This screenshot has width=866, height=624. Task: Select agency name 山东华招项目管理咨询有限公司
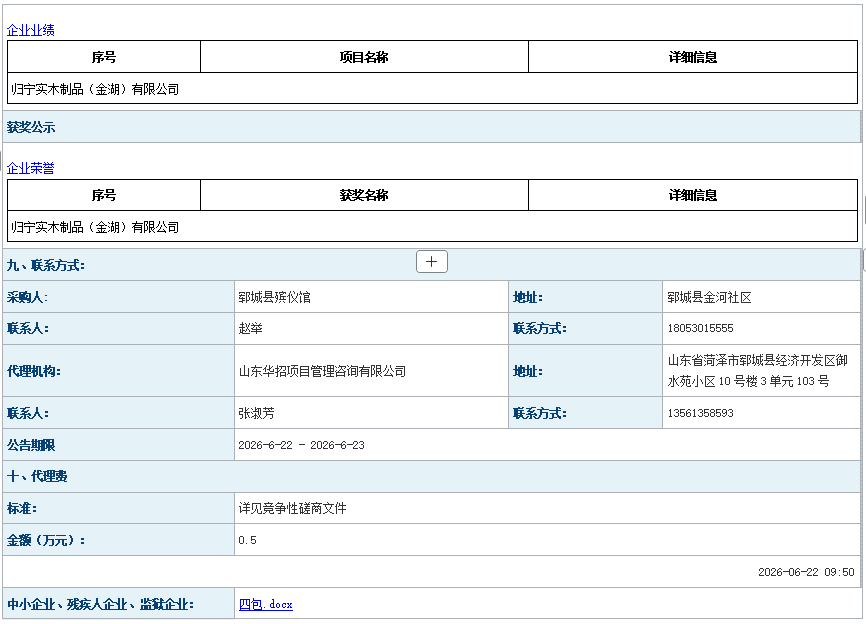(322, 371)
